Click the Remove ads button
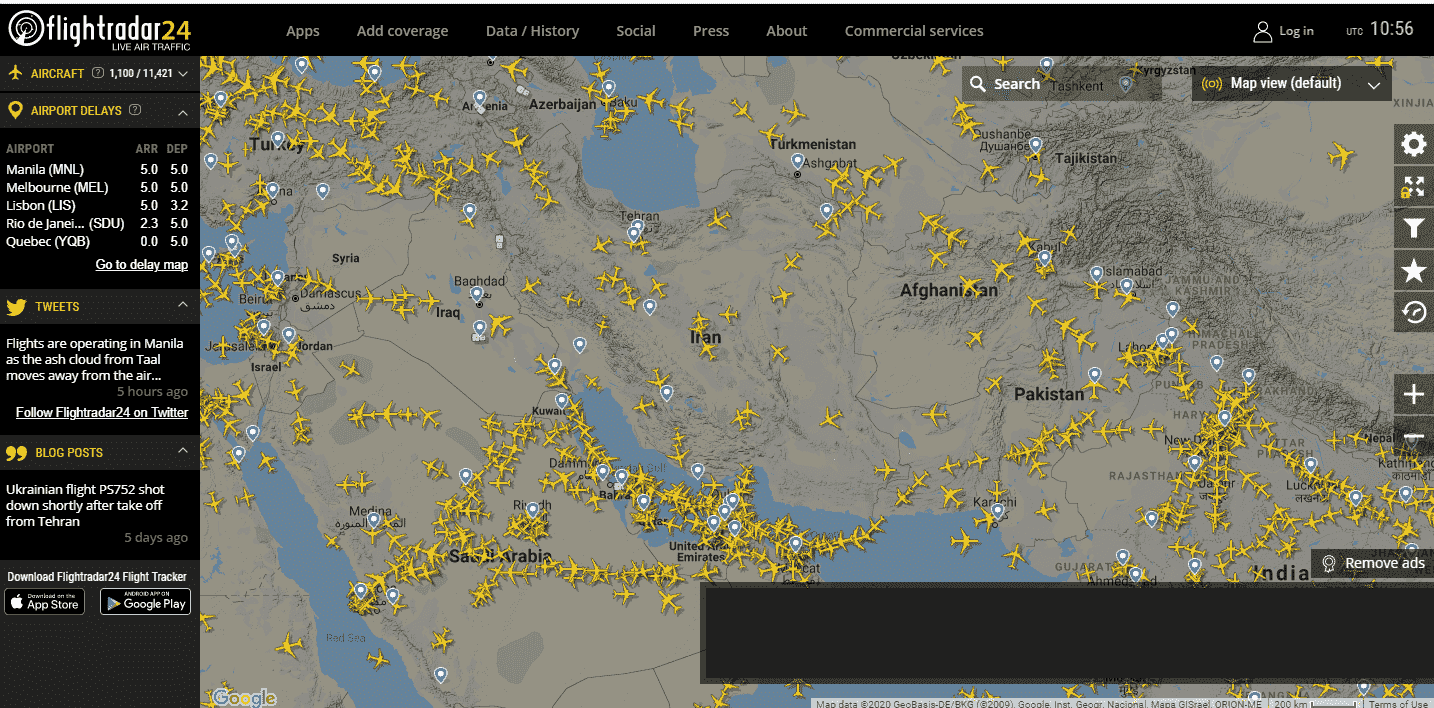 click(1373, 563)
